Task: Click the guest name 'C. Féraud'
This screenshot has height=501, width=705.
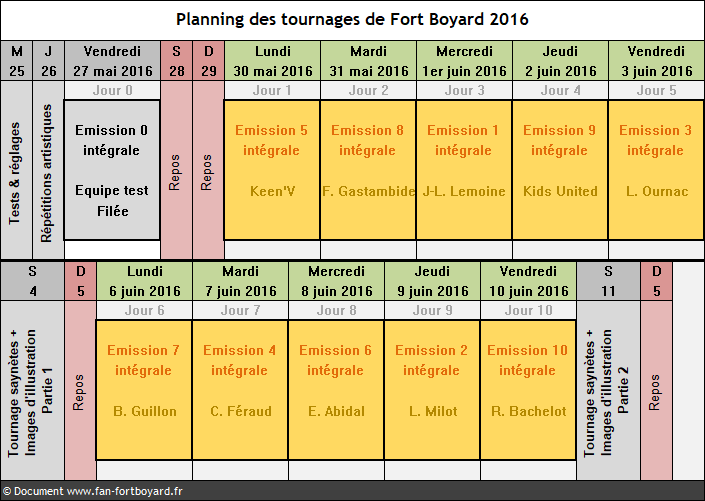Action: click(241, 411)
